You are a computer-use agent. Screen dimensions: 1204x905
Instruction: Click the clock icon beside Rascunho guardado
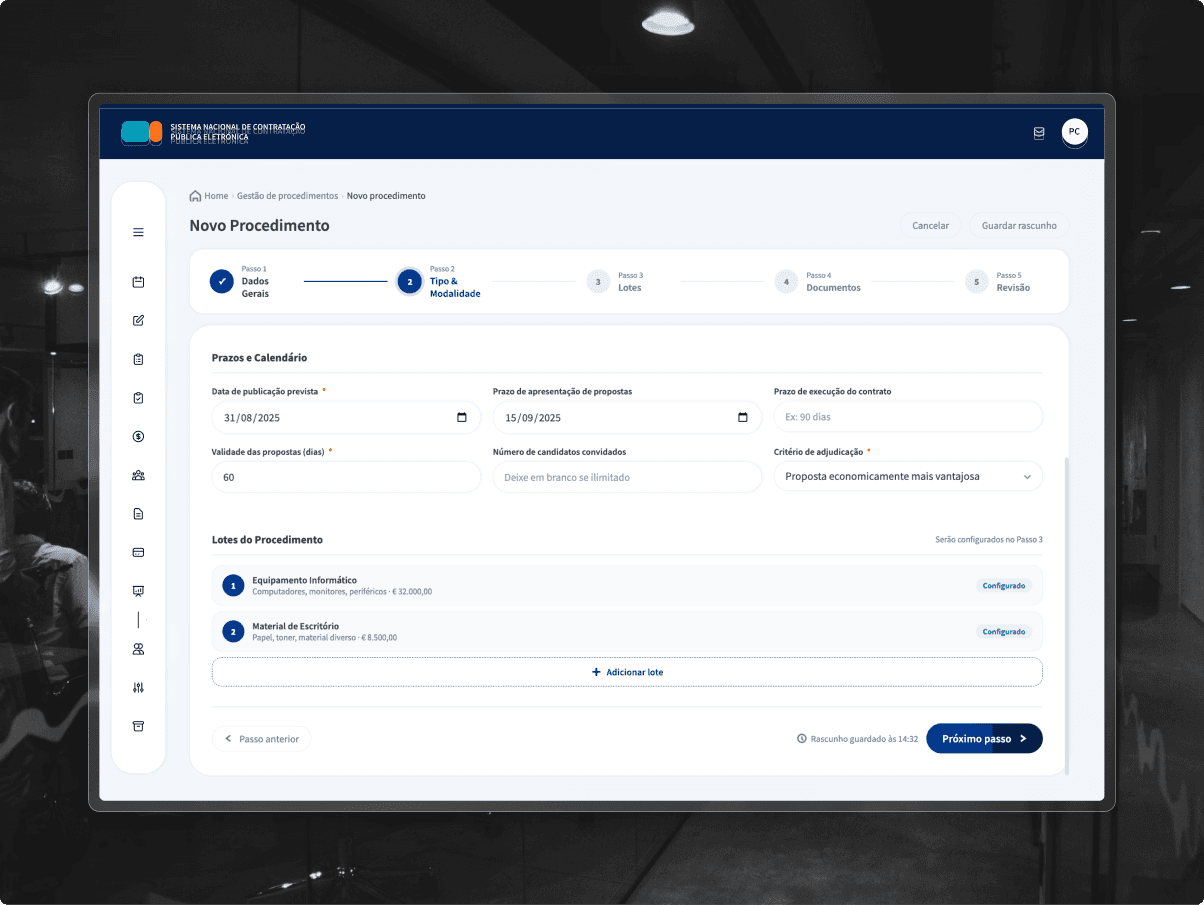coord(802,739)
